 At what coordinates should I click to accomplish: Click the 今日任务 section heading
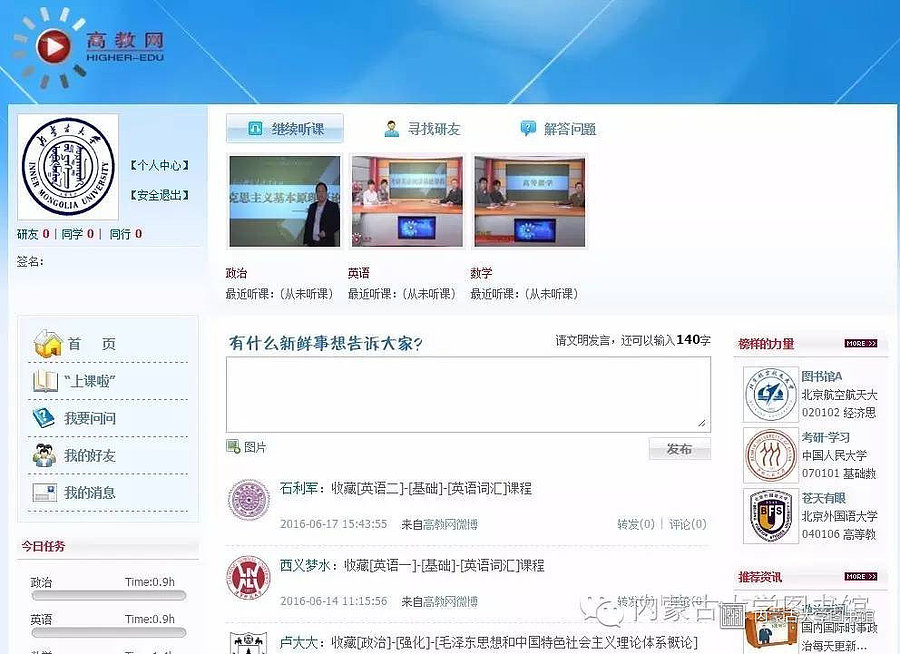44,546
